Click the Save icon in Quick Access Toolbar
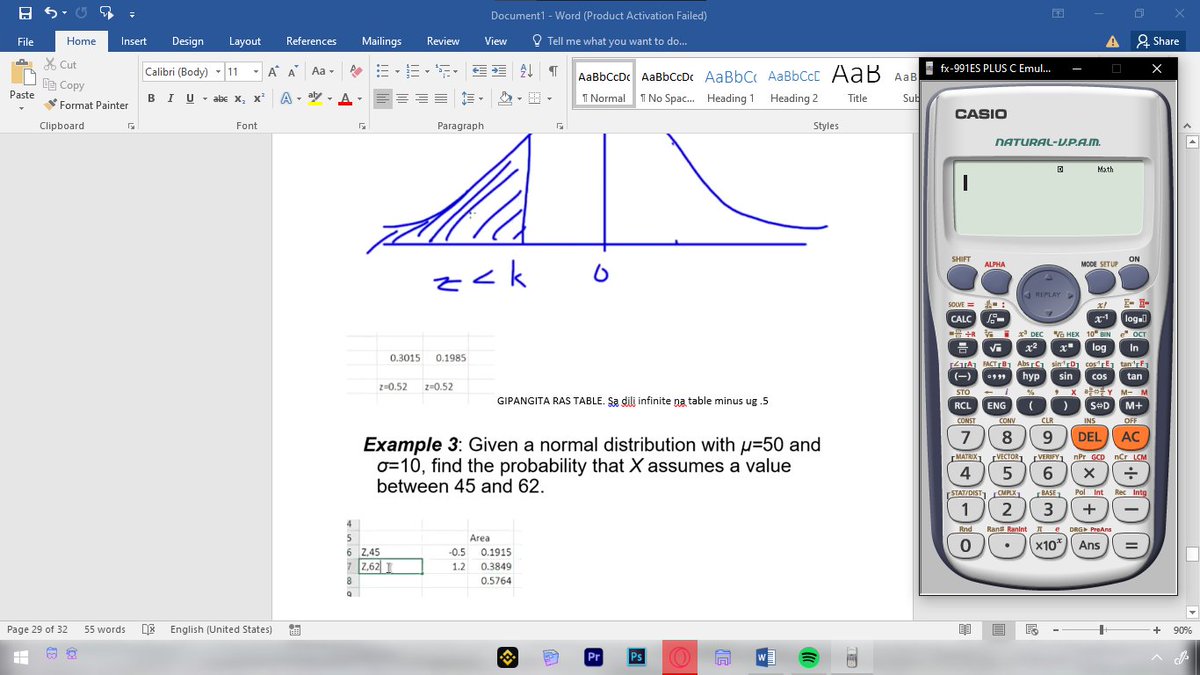 tap(23, 15)
